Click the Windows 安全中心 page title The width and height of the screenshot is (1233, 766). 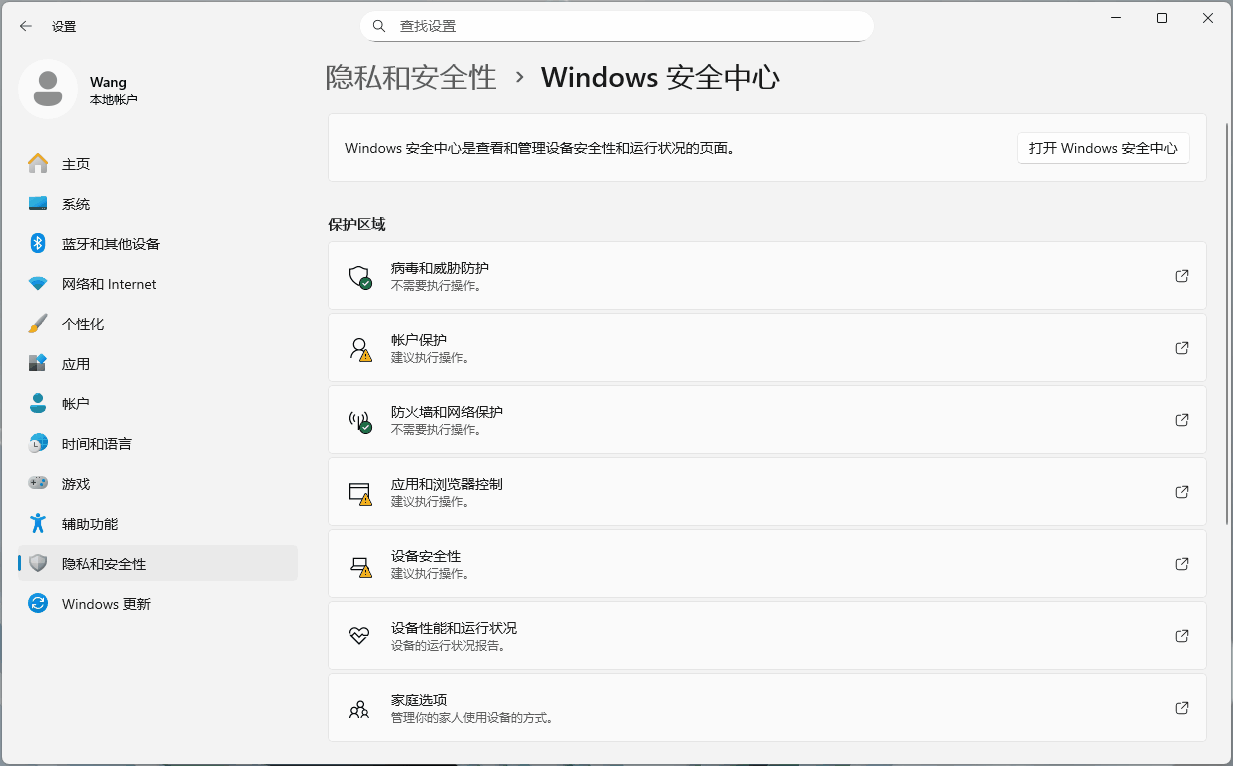tap(660, 77)
